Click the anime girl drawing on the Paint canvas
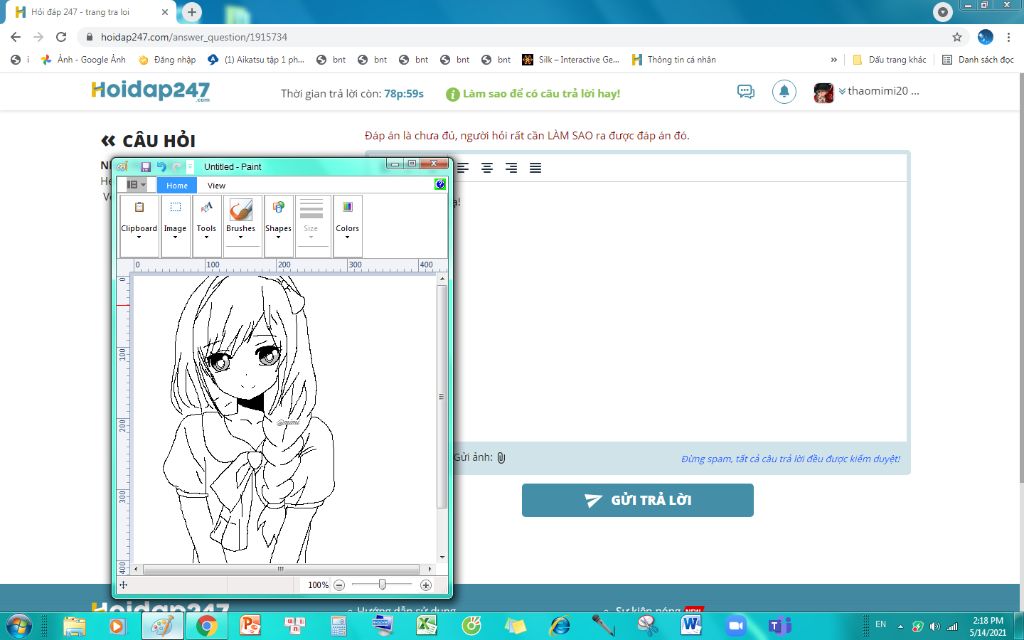1024x640 pixels. [x=248, y=419]
